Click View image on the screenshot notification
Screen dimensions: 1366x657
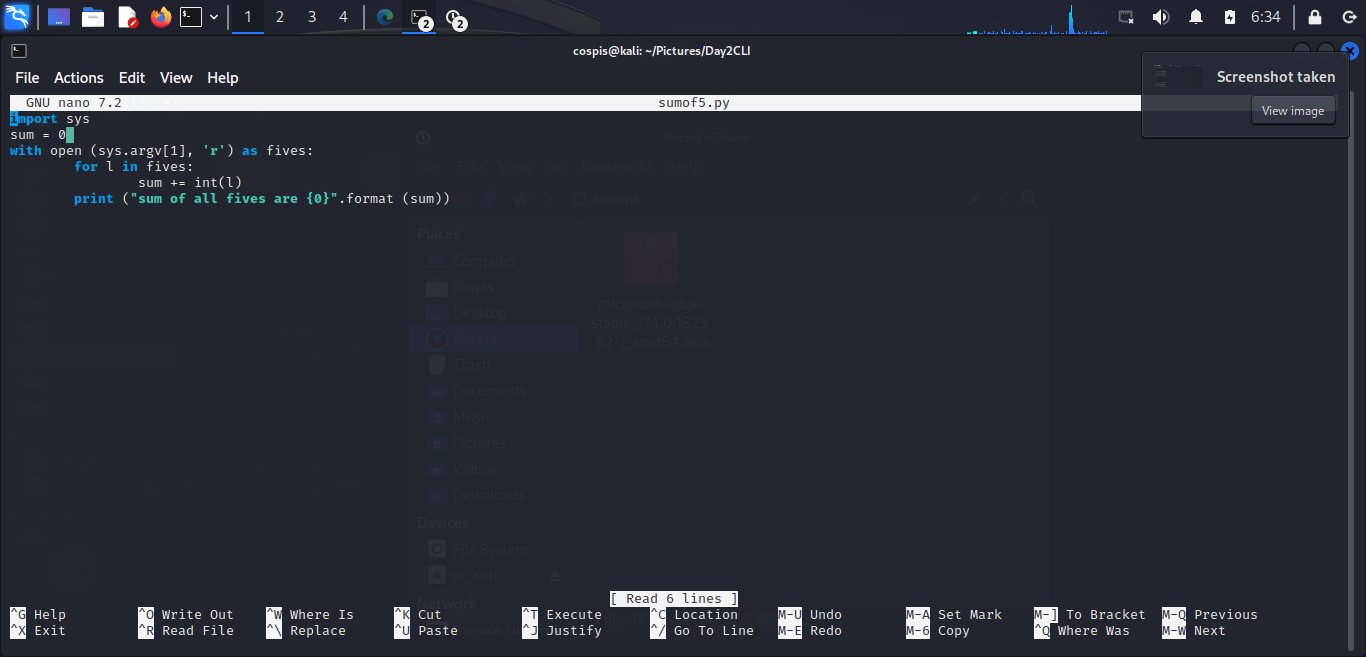point(1293,110)
